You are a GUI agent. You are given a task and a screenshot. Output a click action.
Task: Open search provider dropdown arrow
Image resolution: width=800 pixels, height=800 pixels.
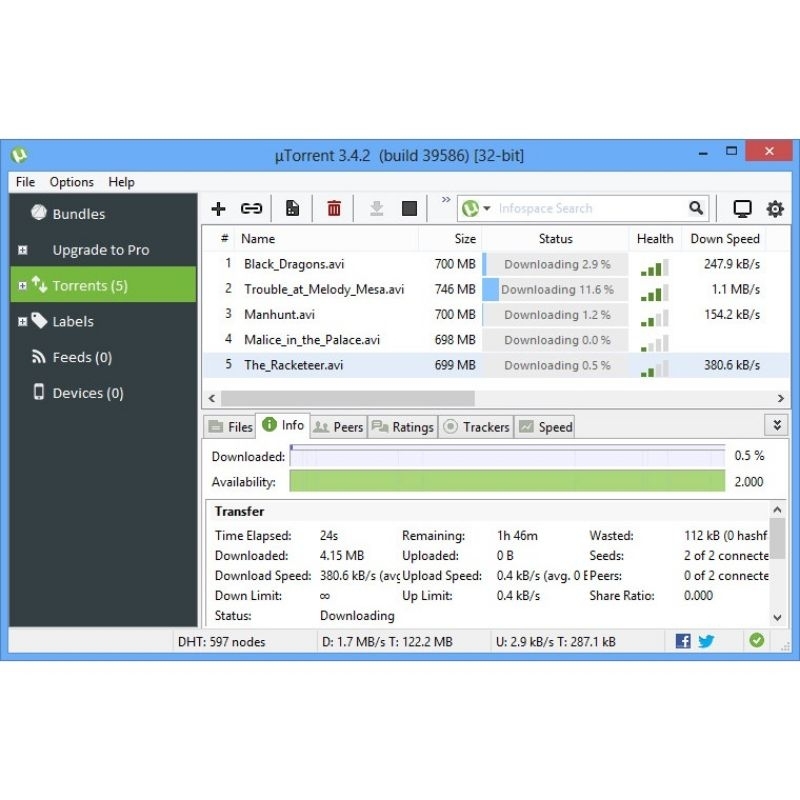(x=487, y=208)
